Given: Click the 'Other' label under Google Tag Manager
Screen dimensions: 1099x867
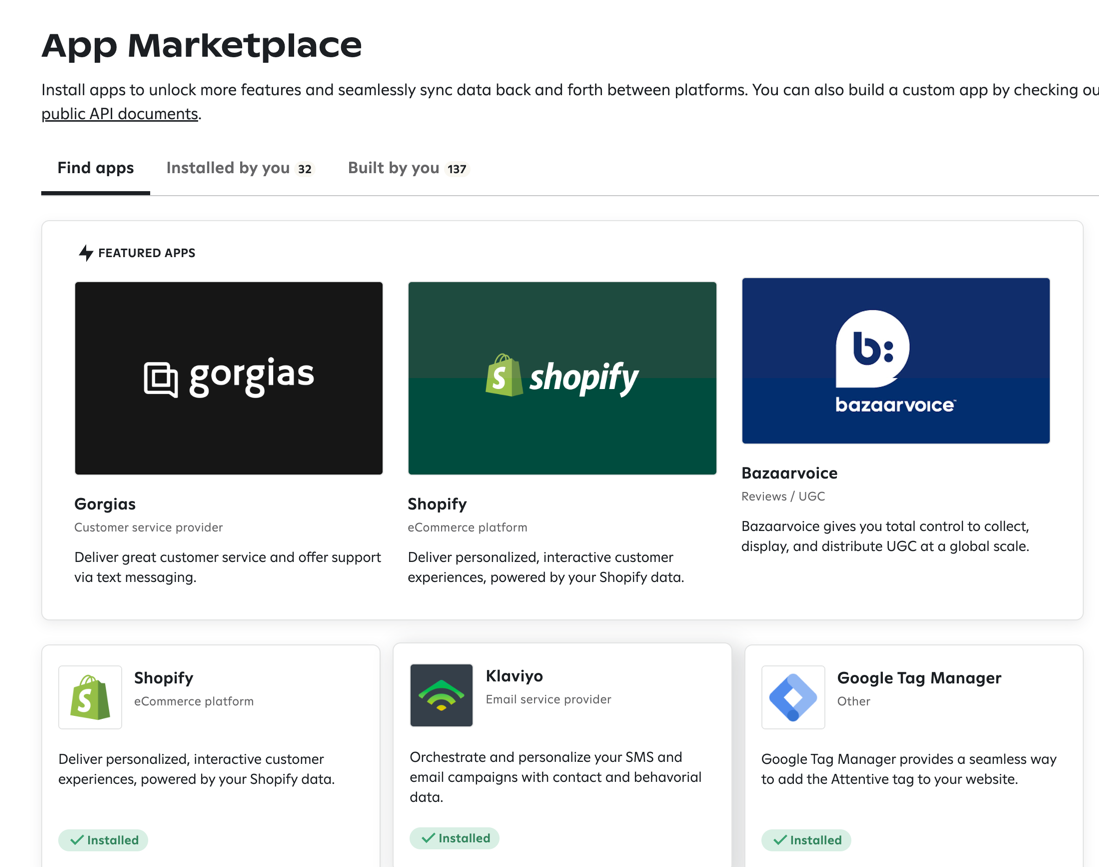Looking at the screenshot, I should click(x=854, y=702).
